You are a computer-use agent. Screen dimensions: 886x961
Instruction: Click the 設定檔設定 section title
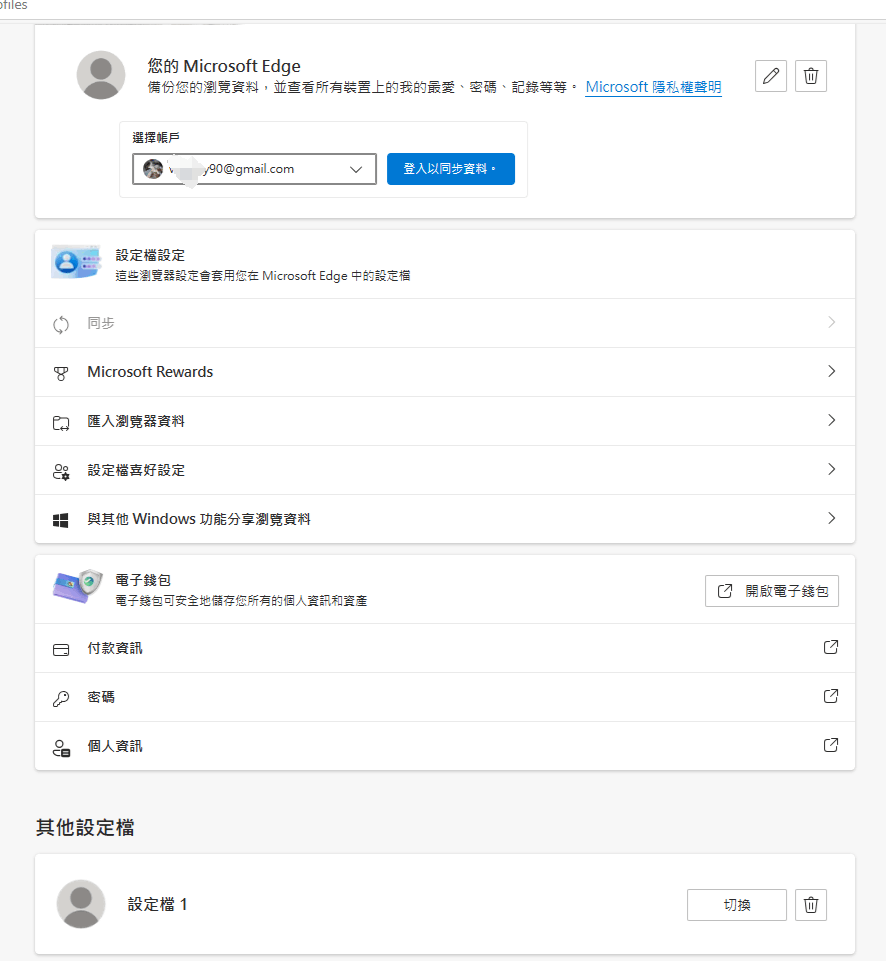[150, 255]
